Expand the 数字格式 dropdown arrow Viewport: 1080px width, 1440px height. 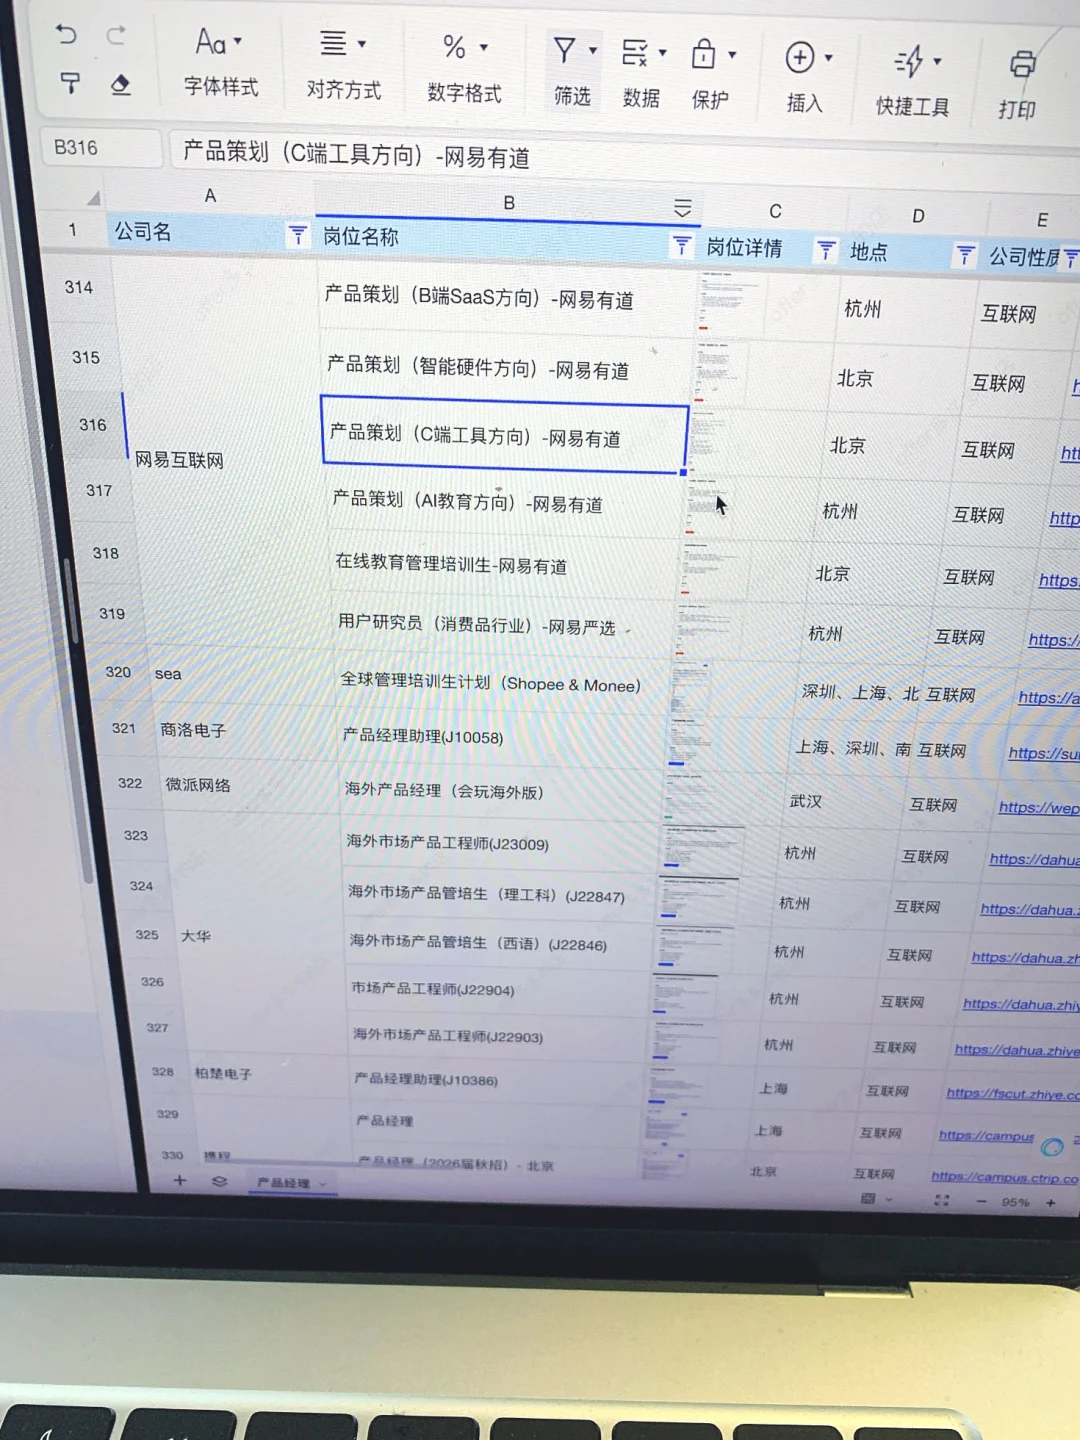click(x=484, y=47)
